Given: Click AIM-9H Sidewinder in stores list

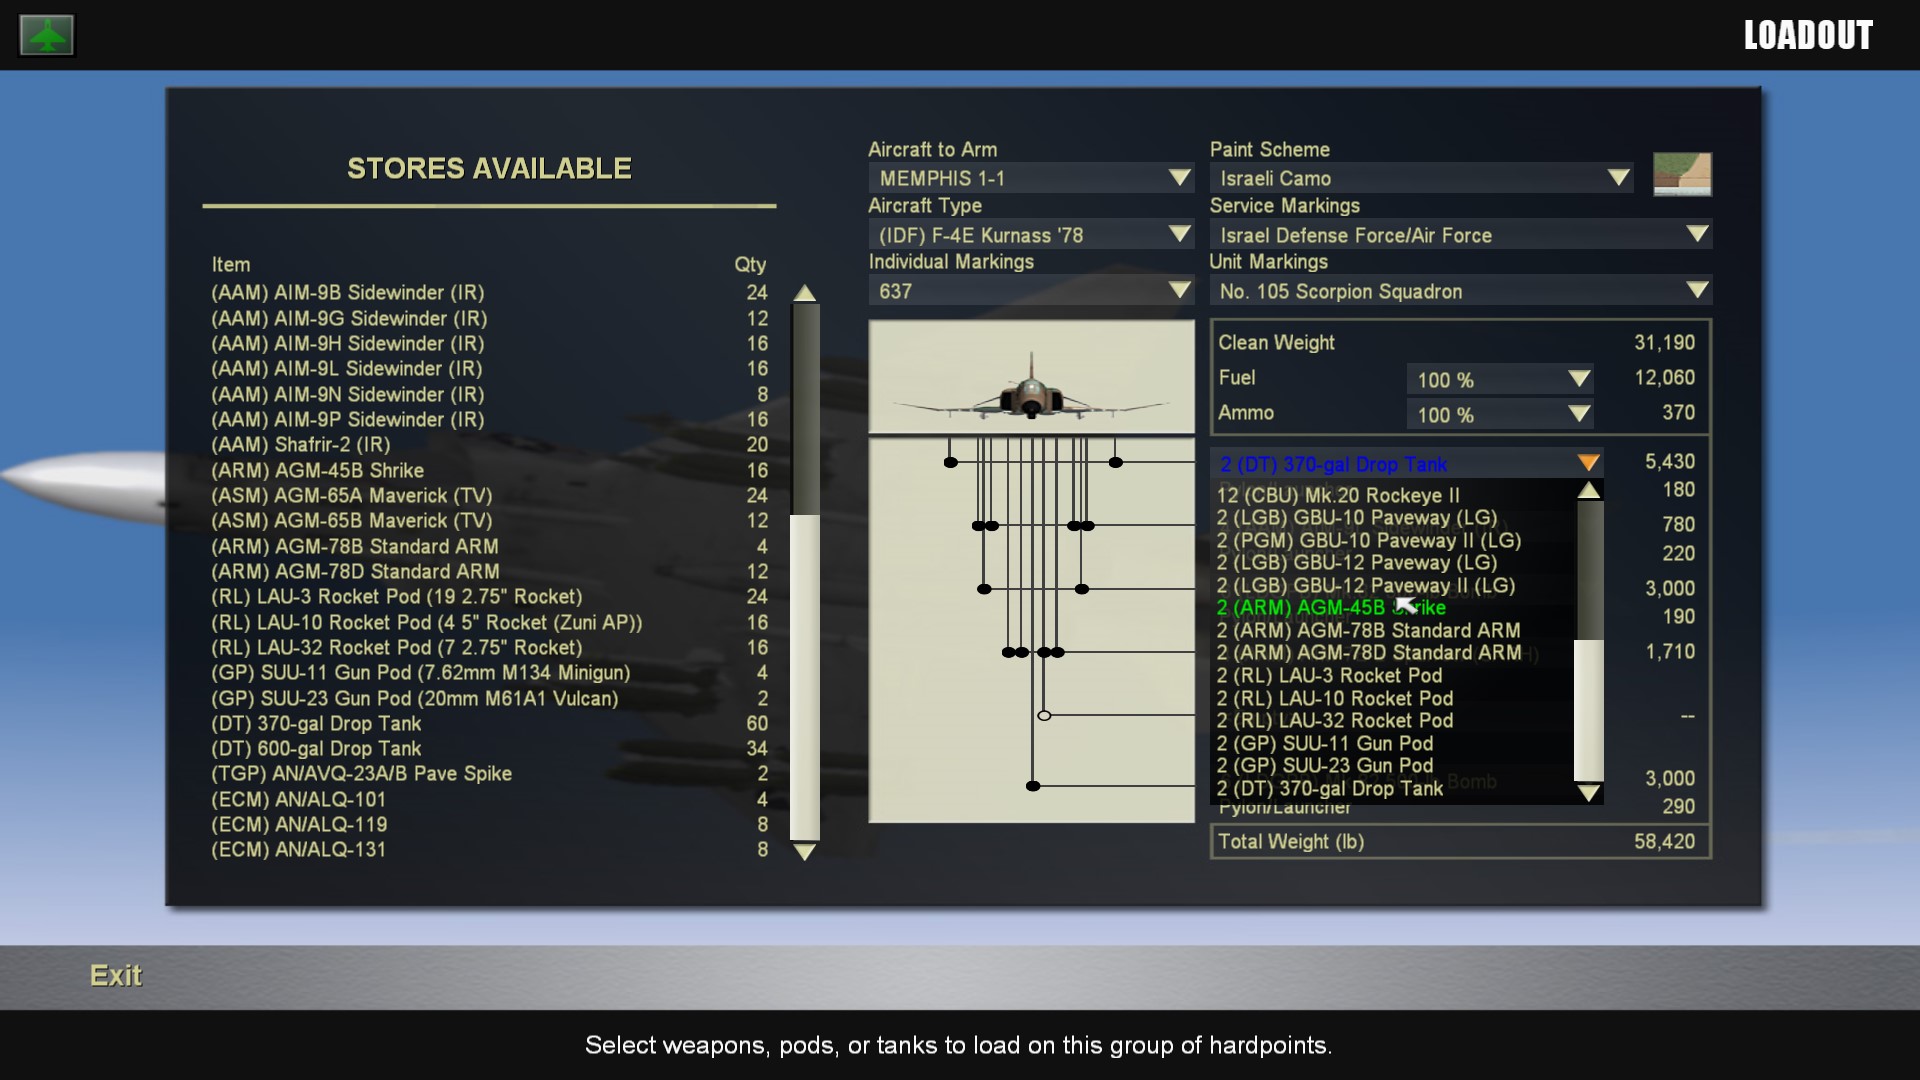Looking at the screenshot, I should (489, 344).
